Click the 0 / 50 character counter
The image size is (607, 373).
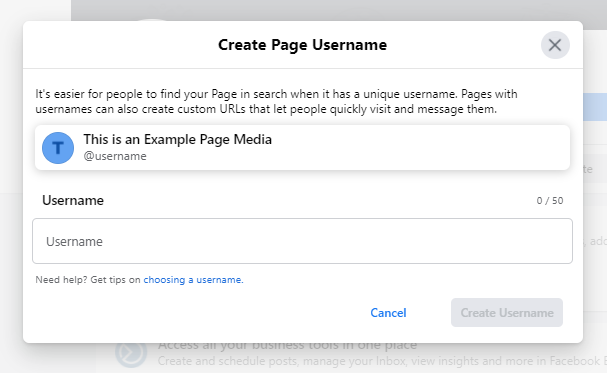[x=550, y=201]
